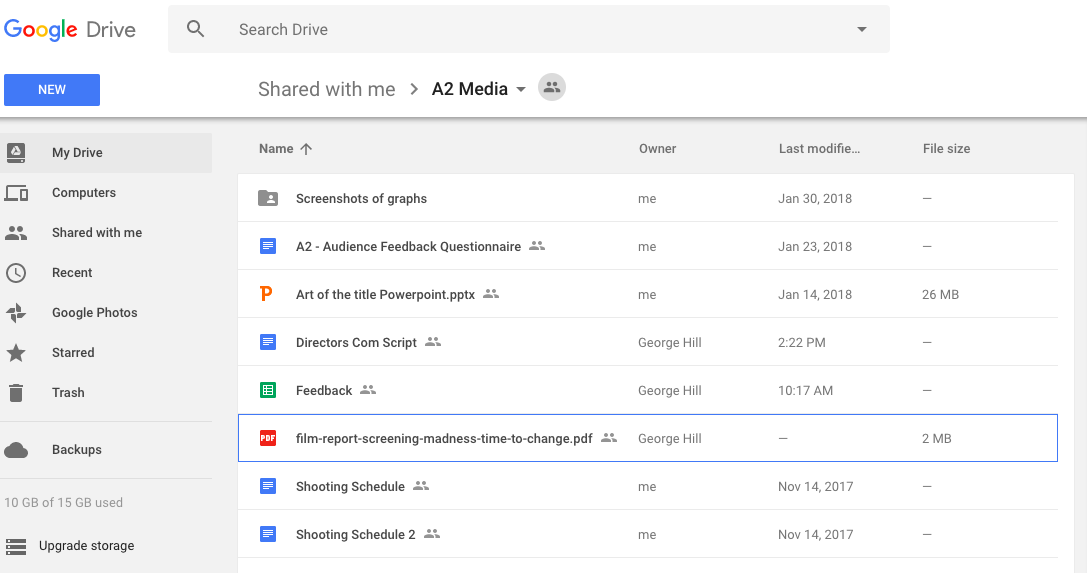Open Google Photos from sidebar

coord(94,313)
